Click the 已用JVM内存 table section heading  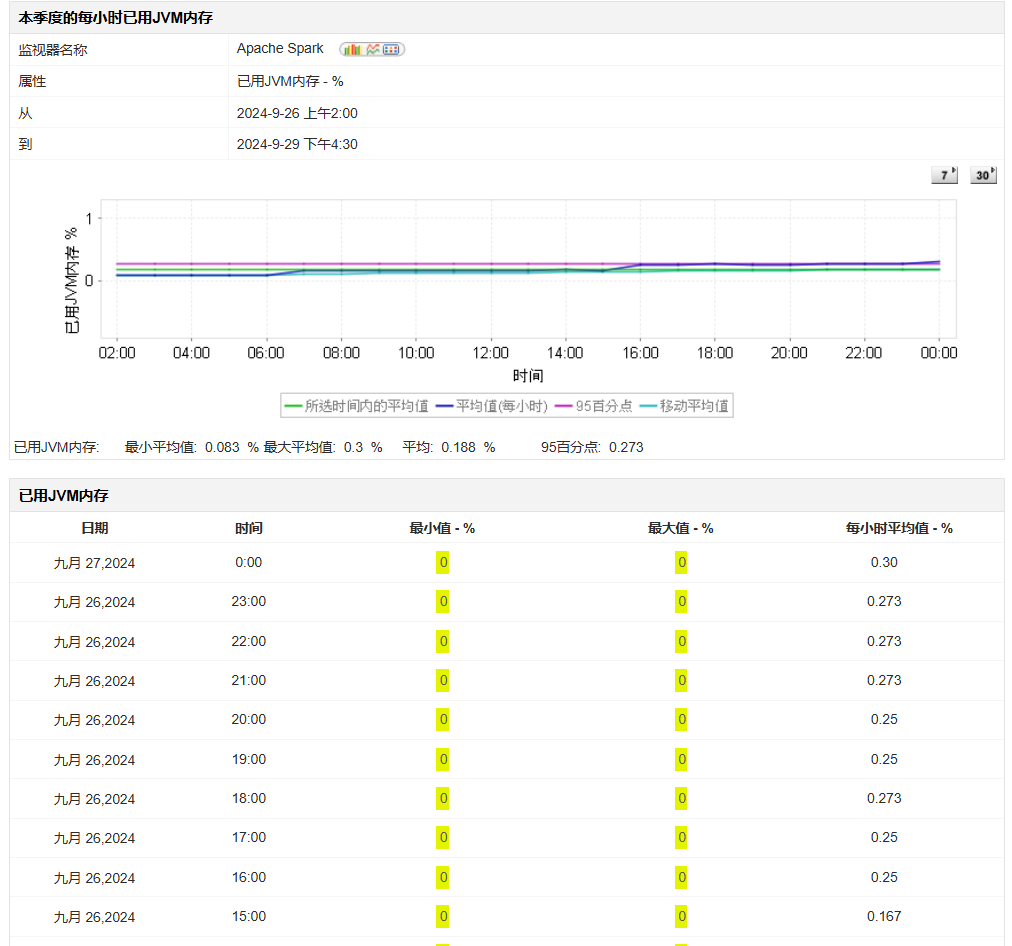[x=63, y=496]
